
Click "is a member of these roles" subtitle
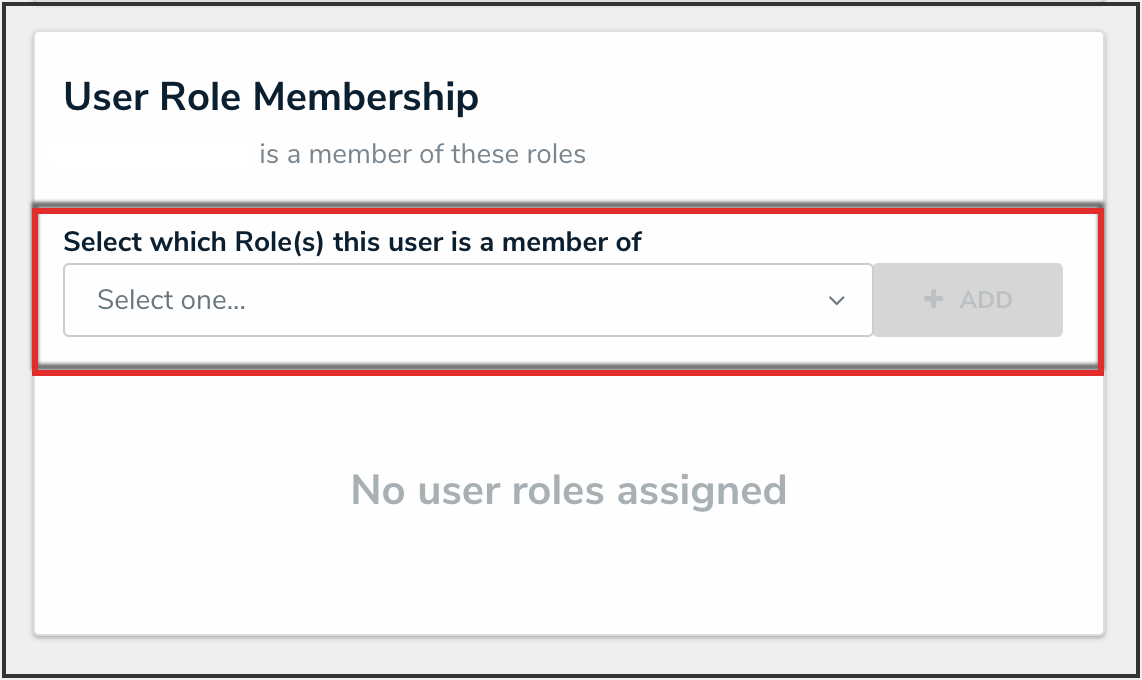pyautogui.click(x=422, y=155)
